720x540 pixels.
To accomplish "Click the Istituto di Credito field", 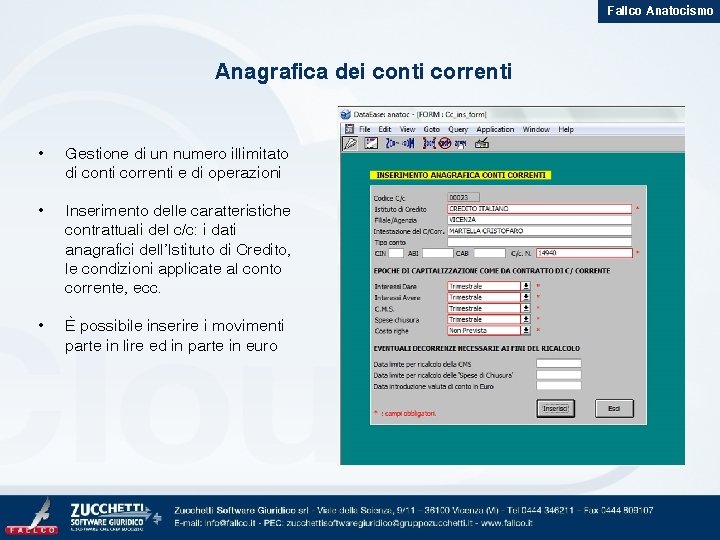I will [x=540, y=208].
